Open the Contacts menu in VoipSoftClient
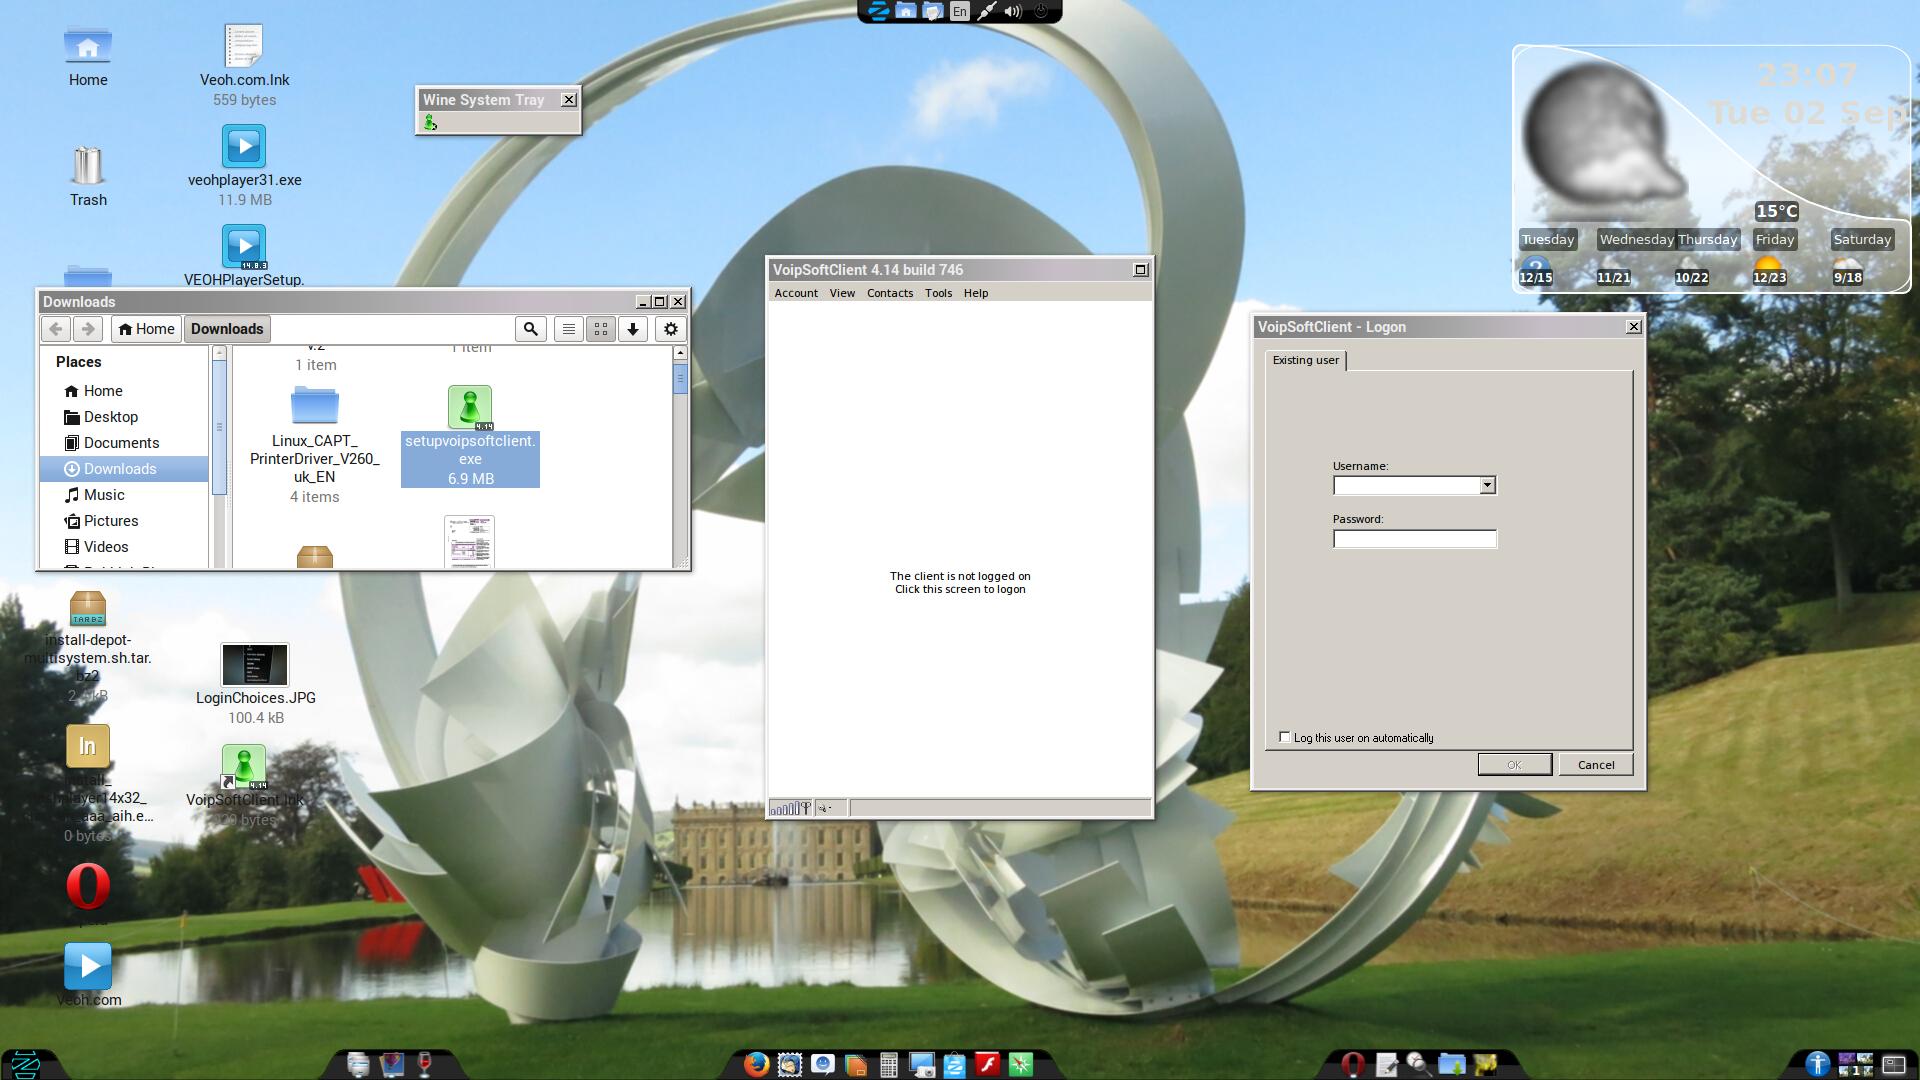This screenshot has width=1920, height=1080. point(889,293)
